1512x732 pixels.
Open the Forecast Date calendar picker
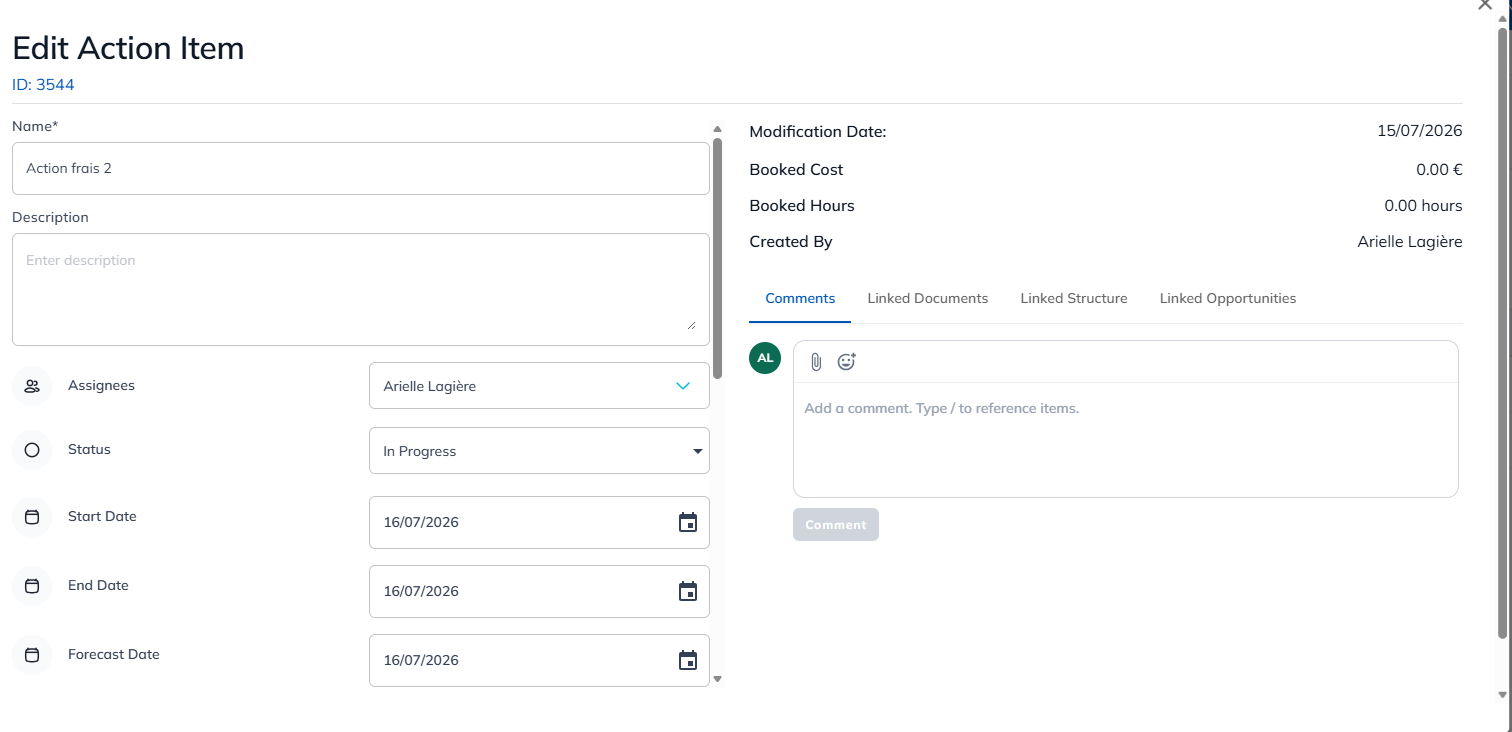[688, 660]
